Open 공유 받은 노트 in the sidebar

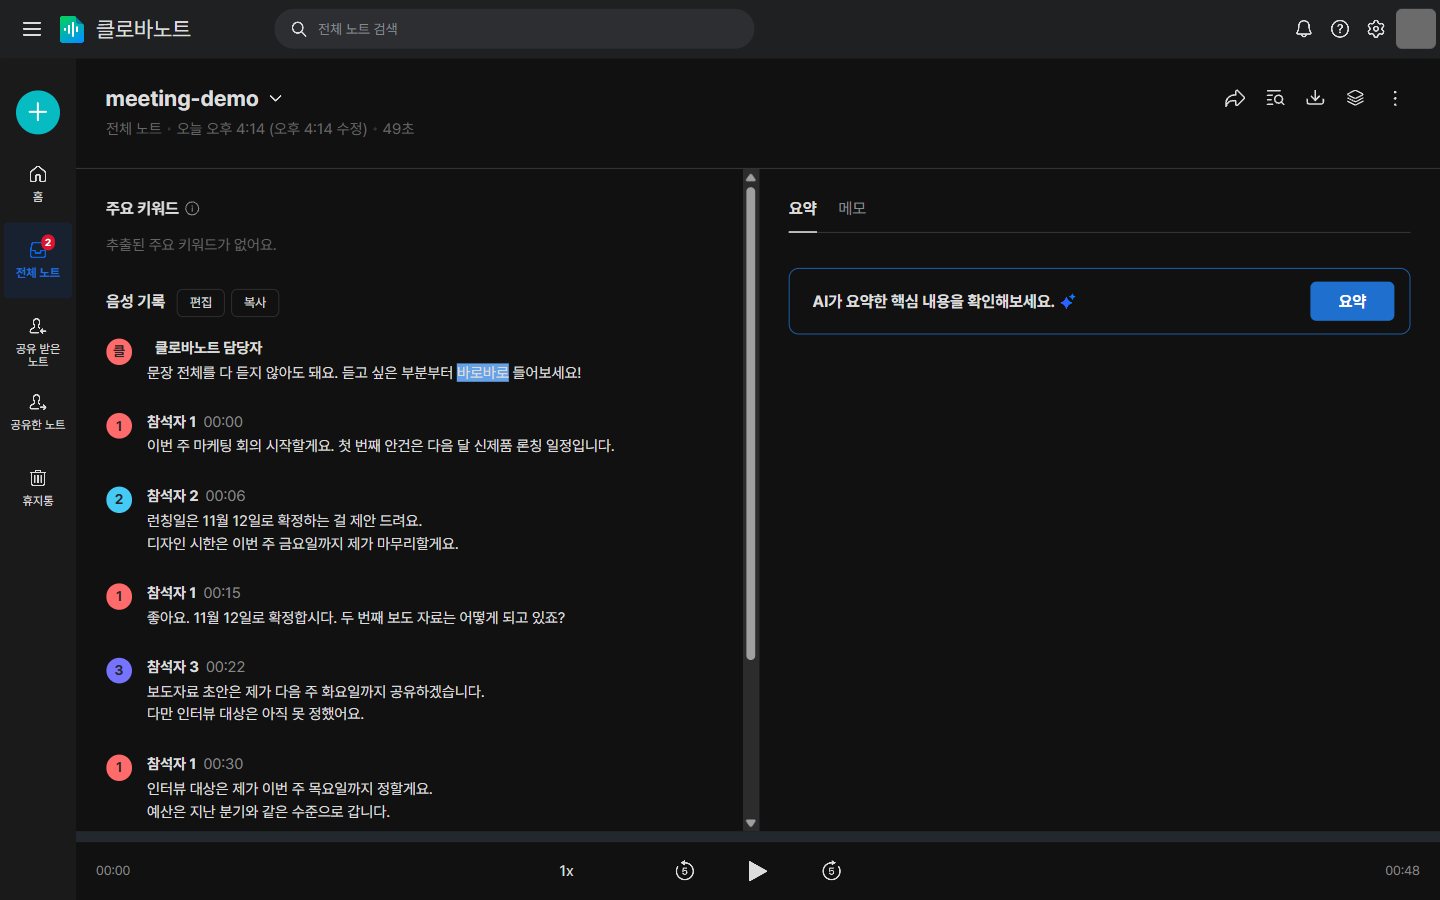coord(38,342)
